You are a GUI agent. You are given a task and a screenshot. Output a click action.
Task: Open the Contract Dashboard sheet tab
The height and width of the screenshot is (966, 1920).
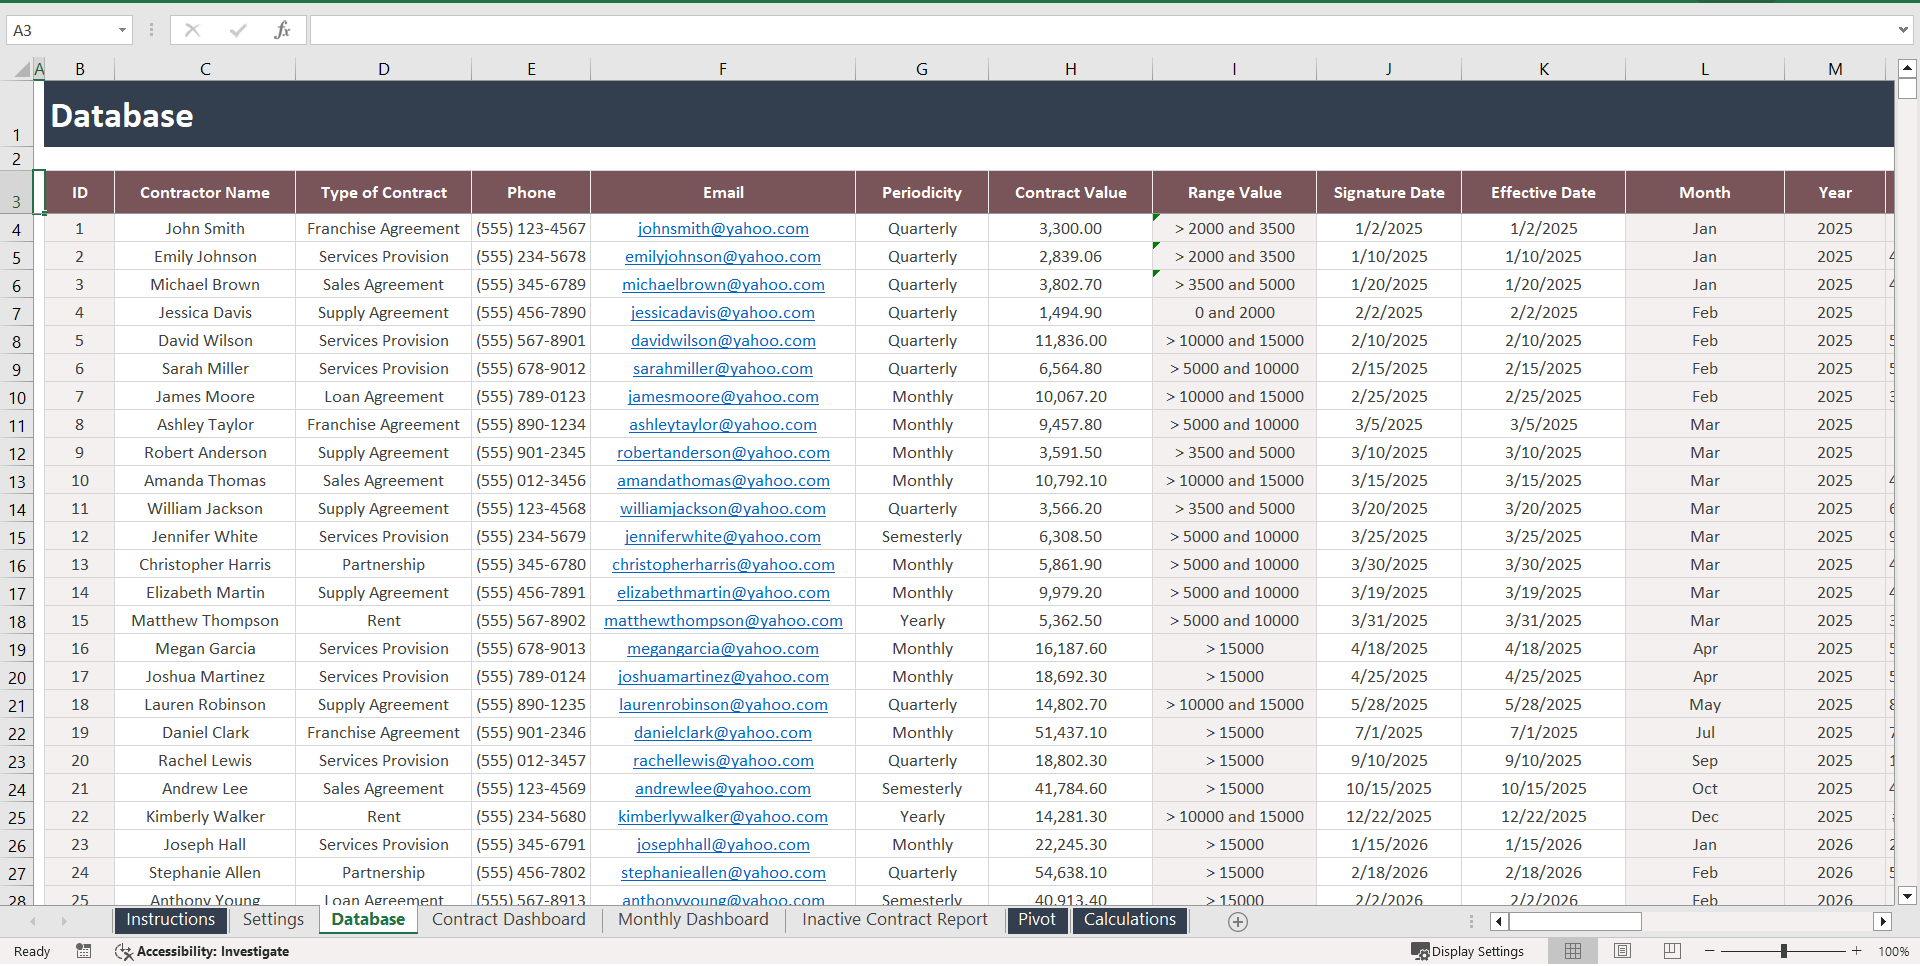click(509, 920)
